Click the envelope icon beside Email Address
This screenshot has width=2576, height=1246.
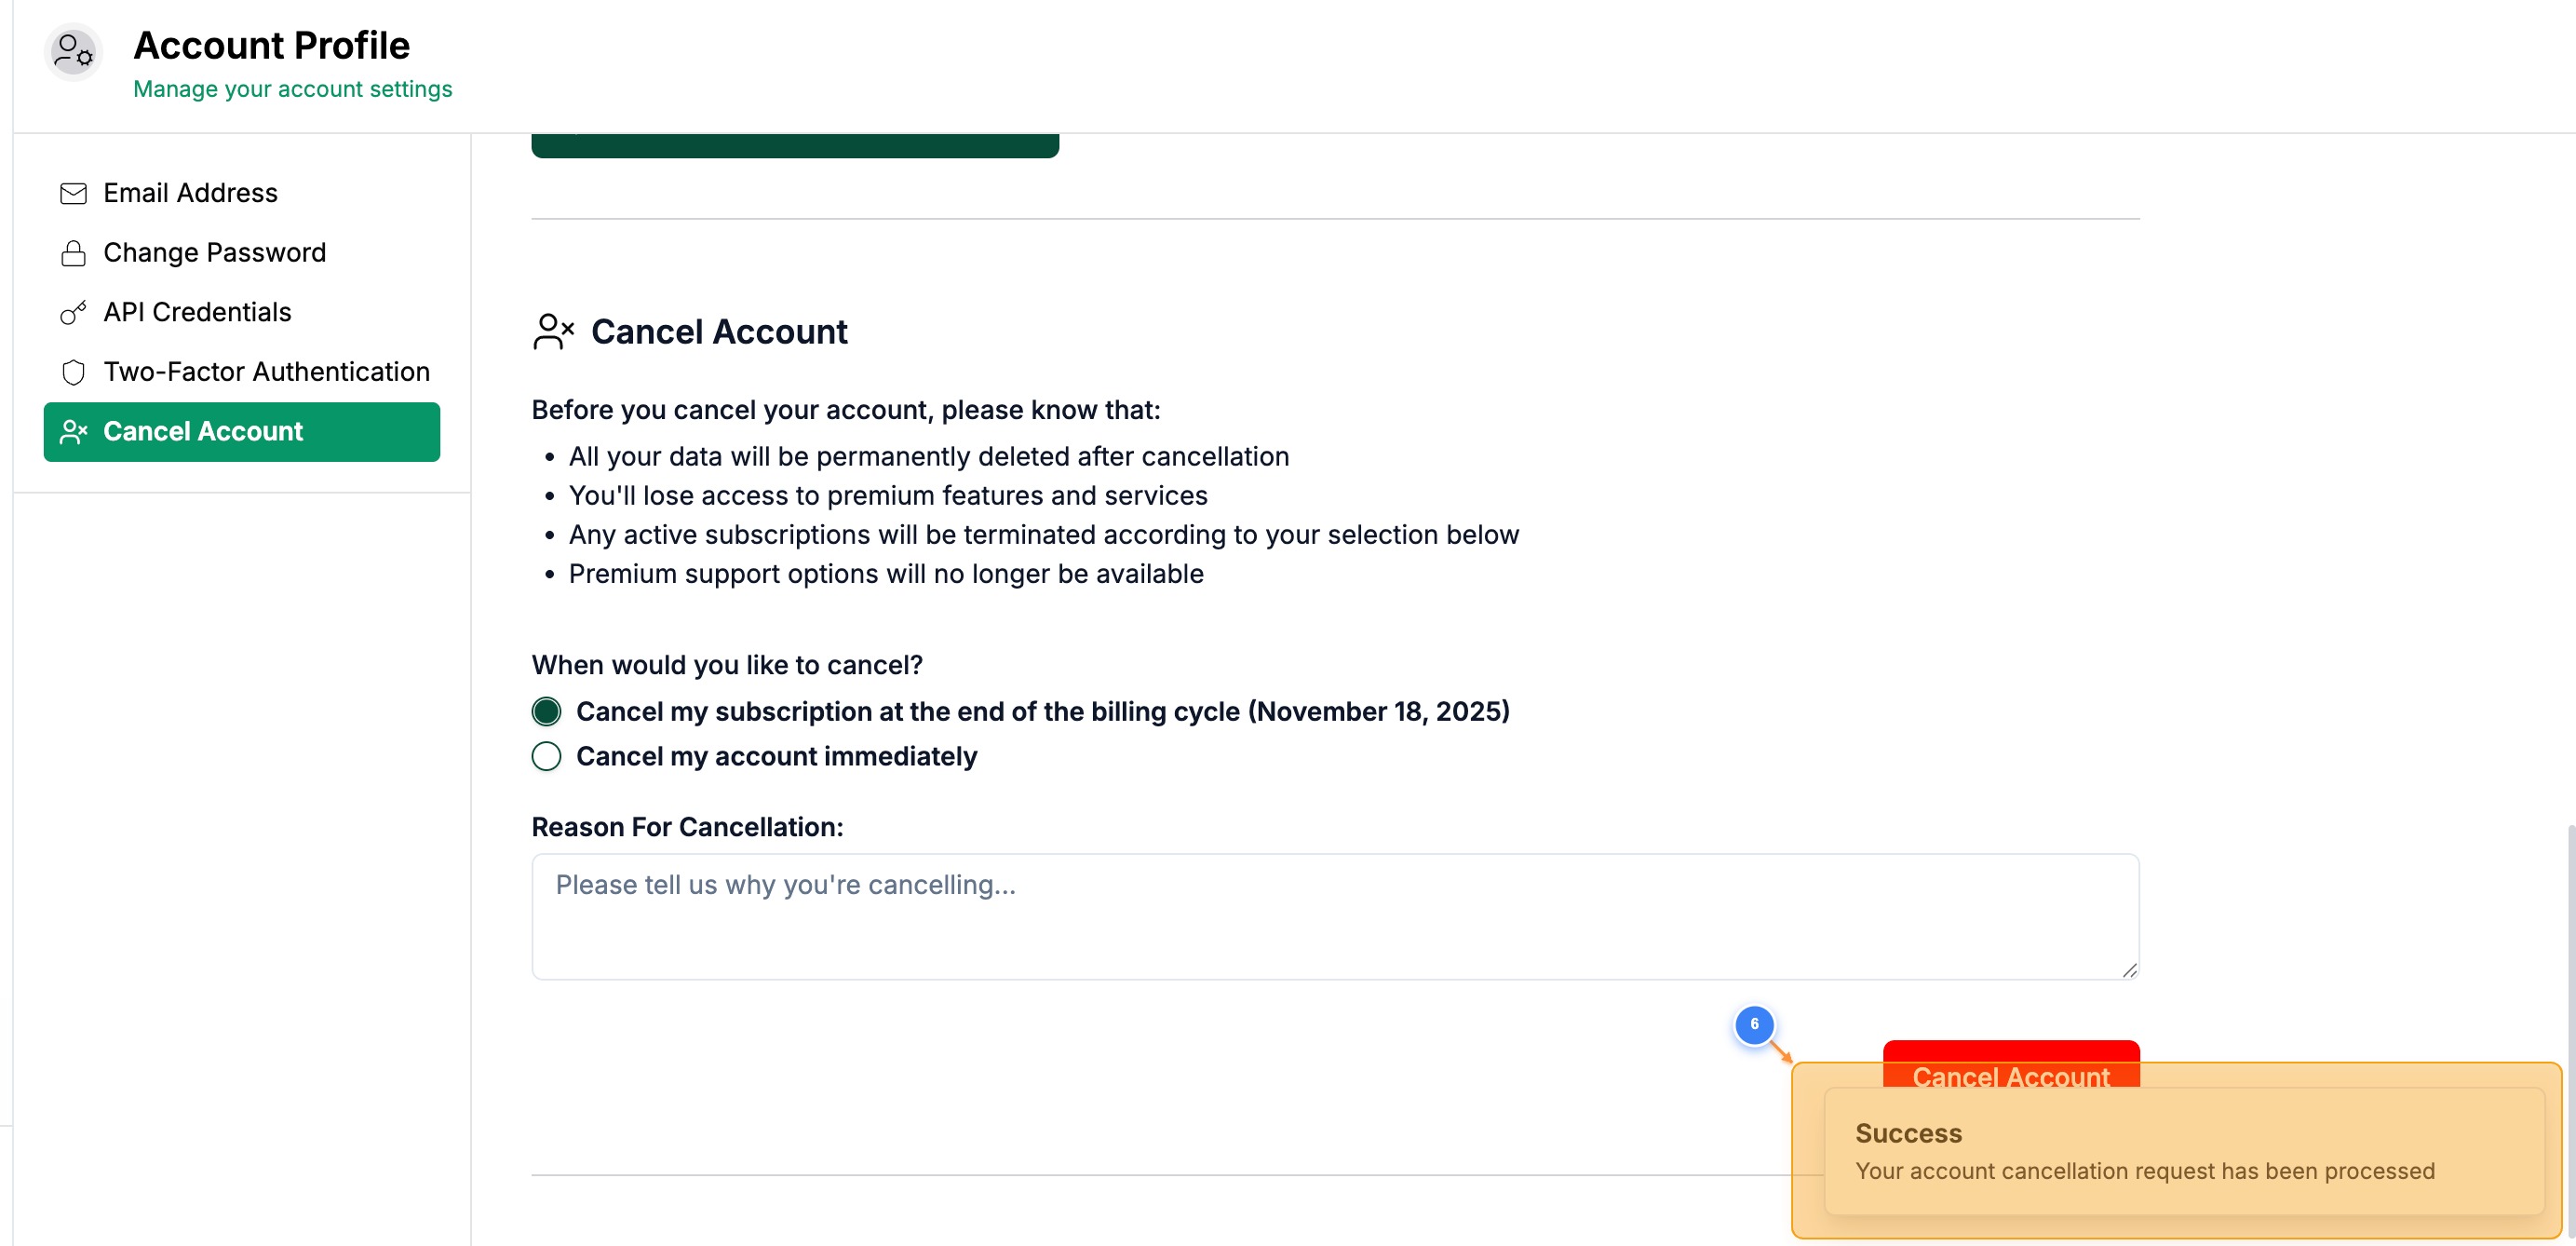73,192
